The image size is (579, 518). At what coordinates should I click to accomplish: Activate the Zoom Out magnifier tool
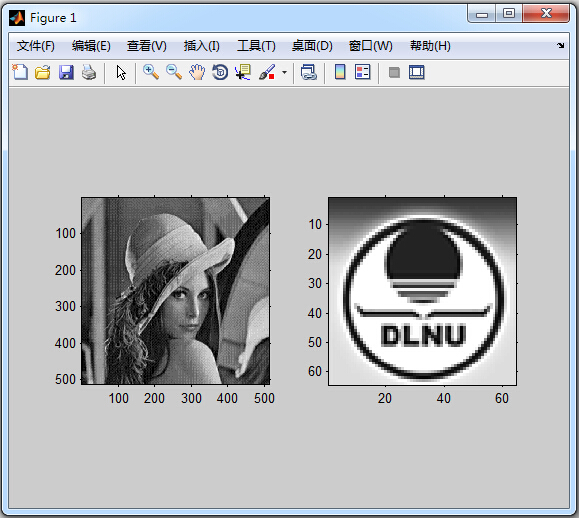pyautogui.click(x=174, y=72)
